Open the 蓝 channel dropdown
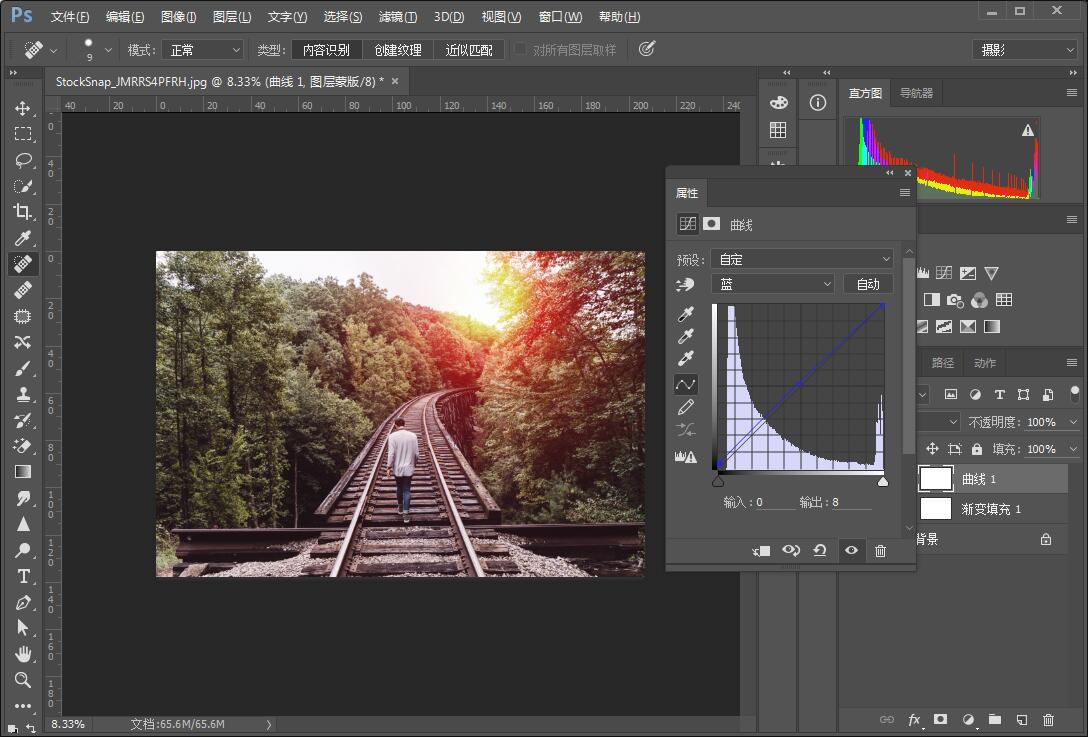 (772, 284)
